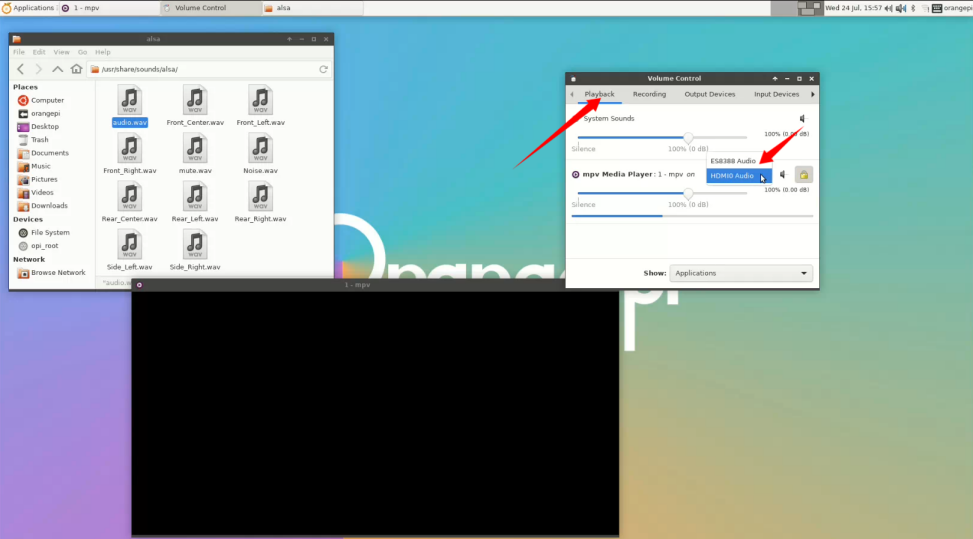Switch to the 1 - mpv taskbar button
This screenshot has height=539, width=973.
(109, 8)
